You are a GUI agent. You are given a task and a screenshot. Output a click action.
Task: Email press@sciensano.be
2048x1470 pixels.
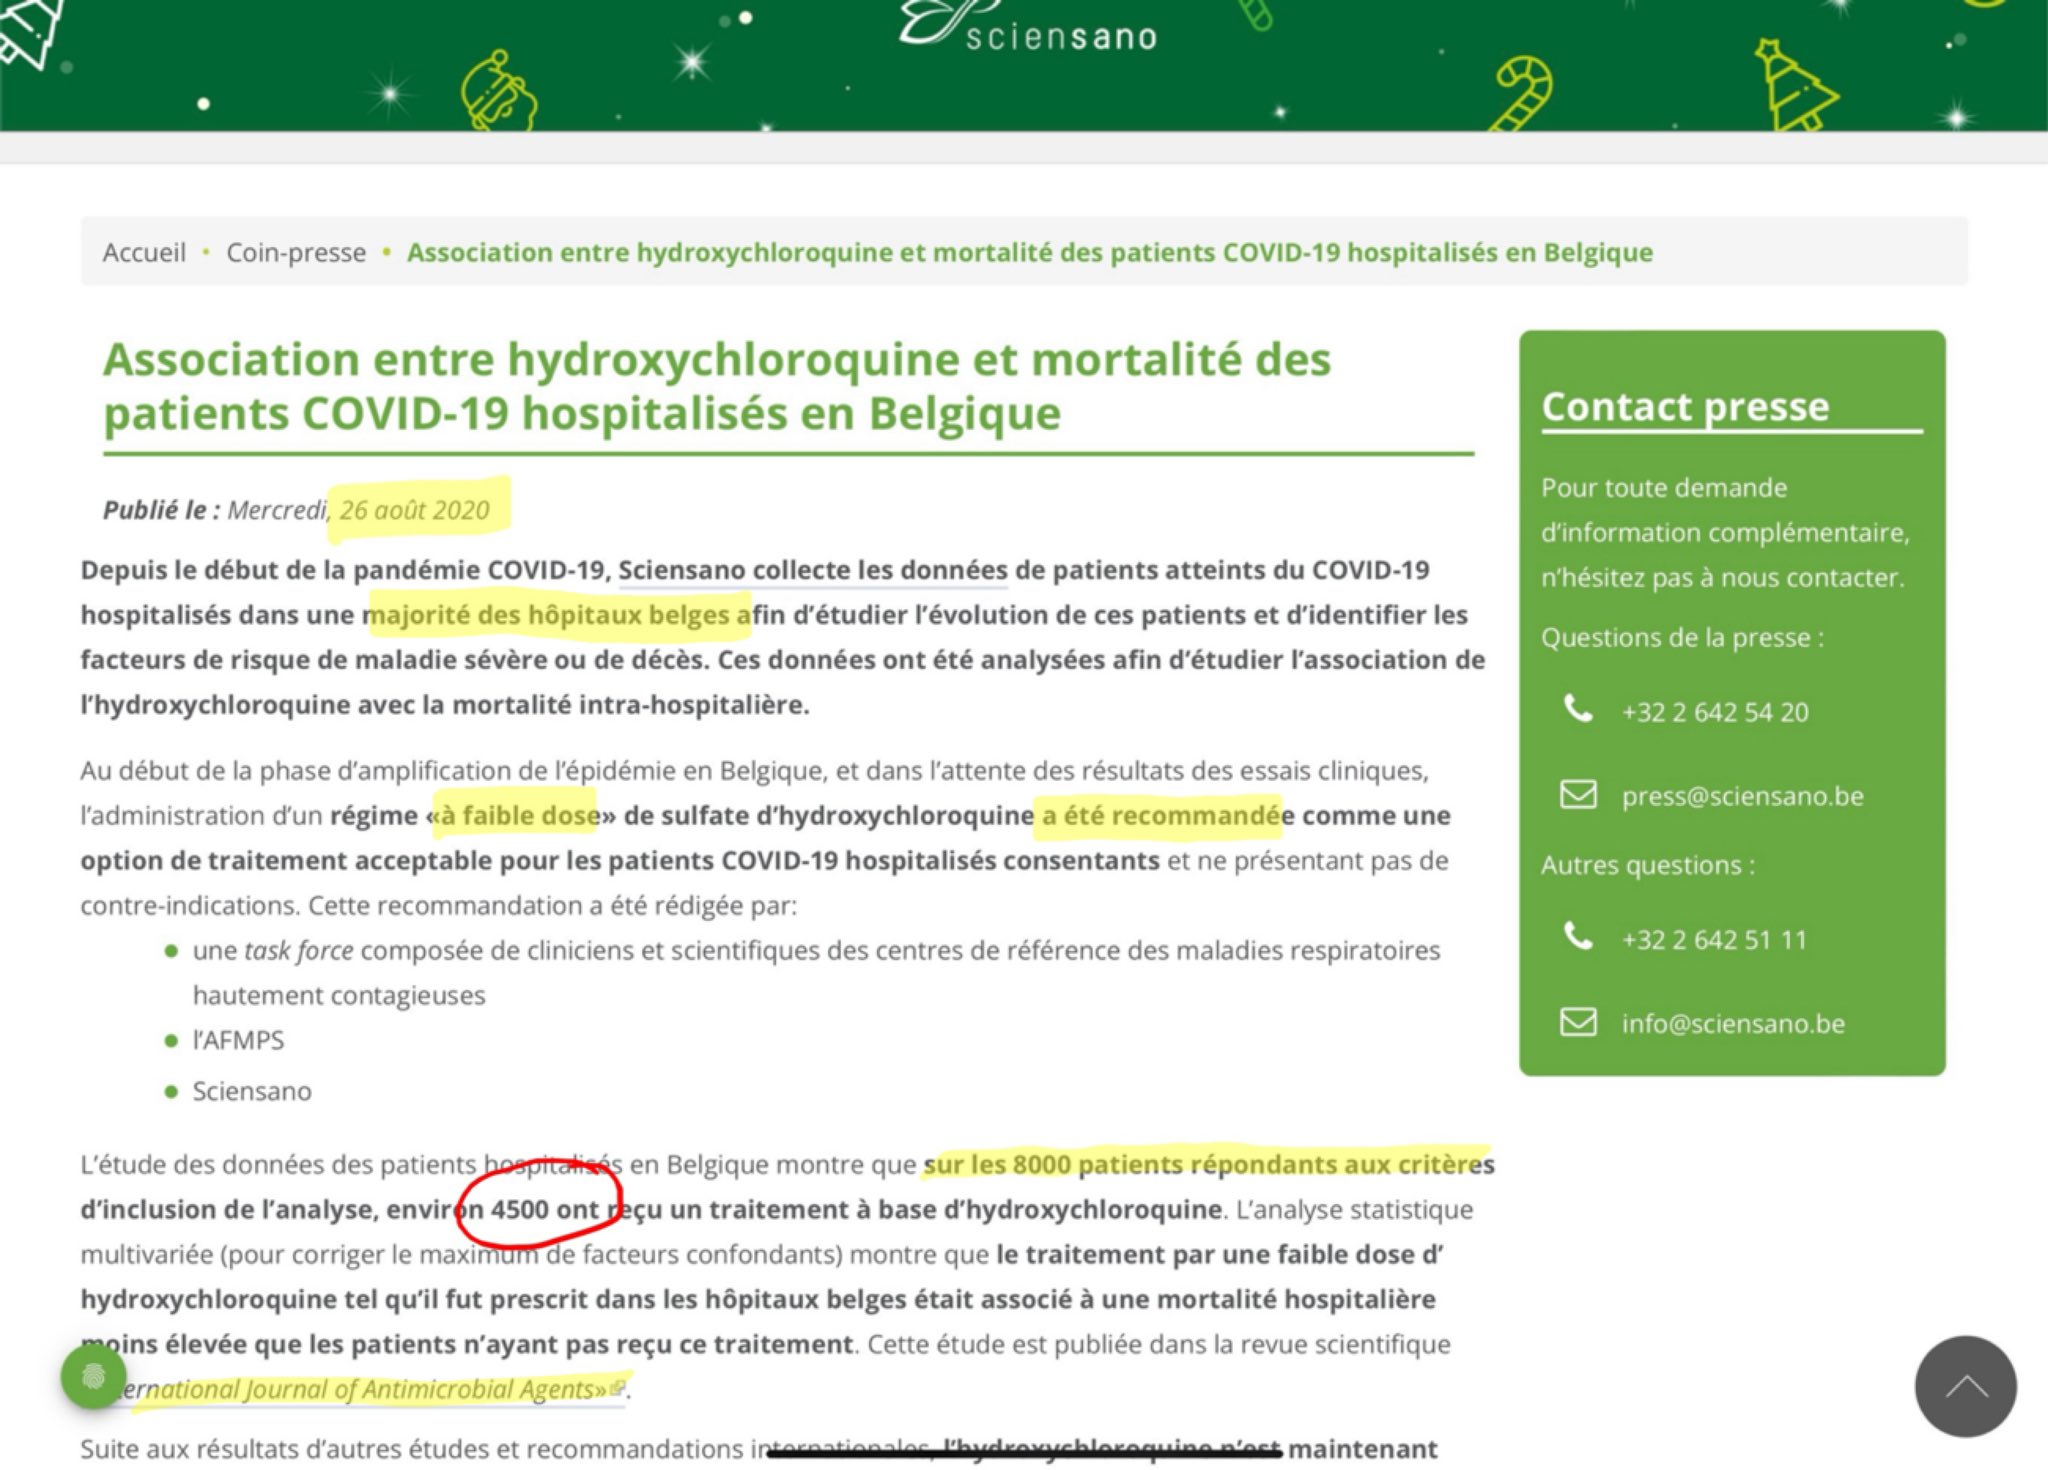1742,796
